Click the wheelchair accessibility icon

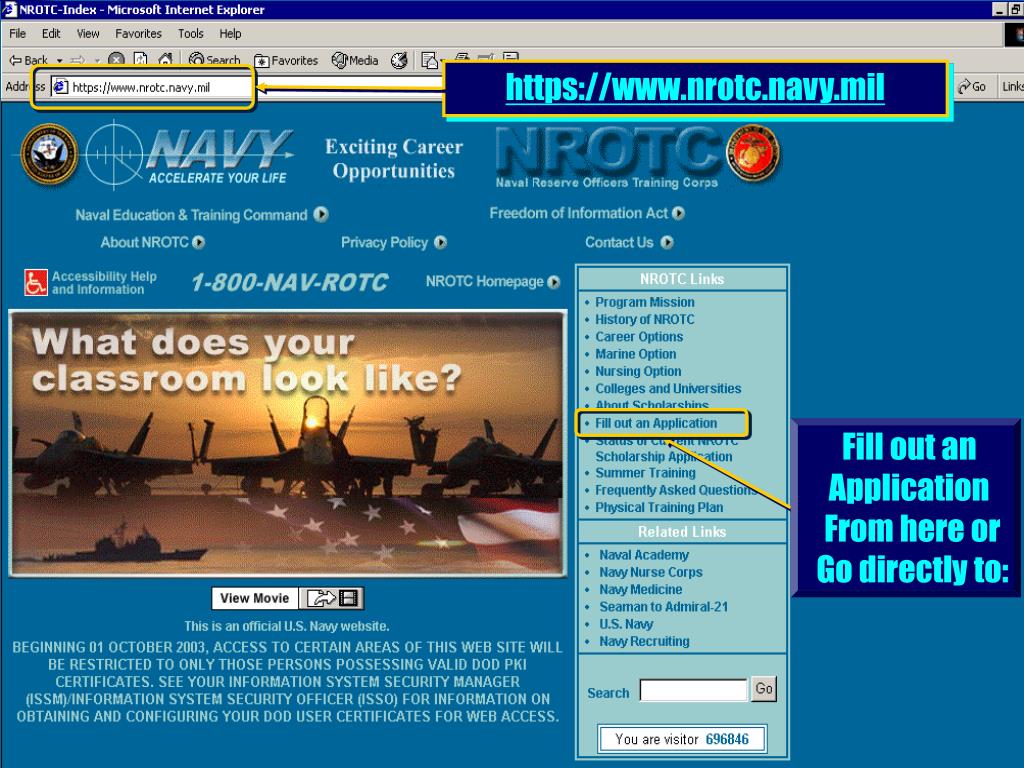[x=36, y=283]
